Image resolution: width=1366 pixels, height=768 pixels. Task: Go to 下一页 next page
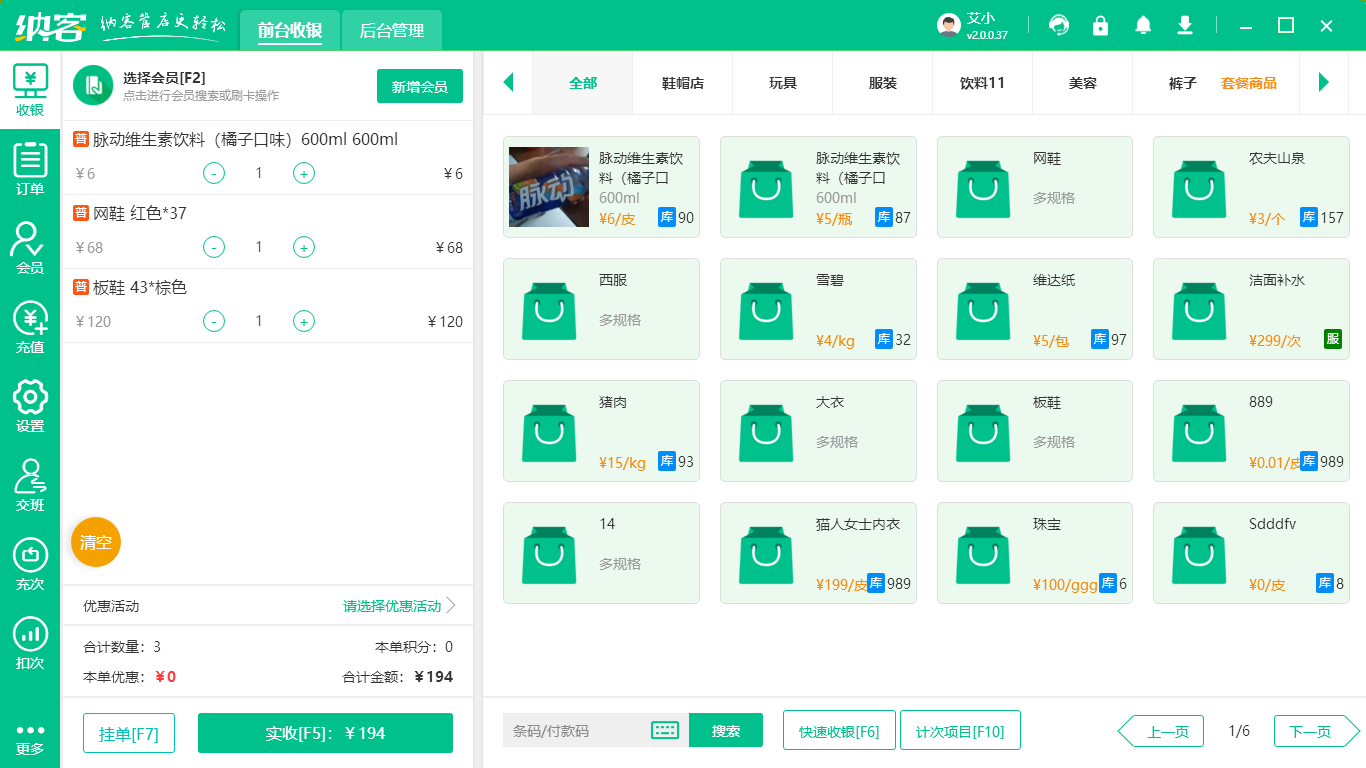point(1317,731)
